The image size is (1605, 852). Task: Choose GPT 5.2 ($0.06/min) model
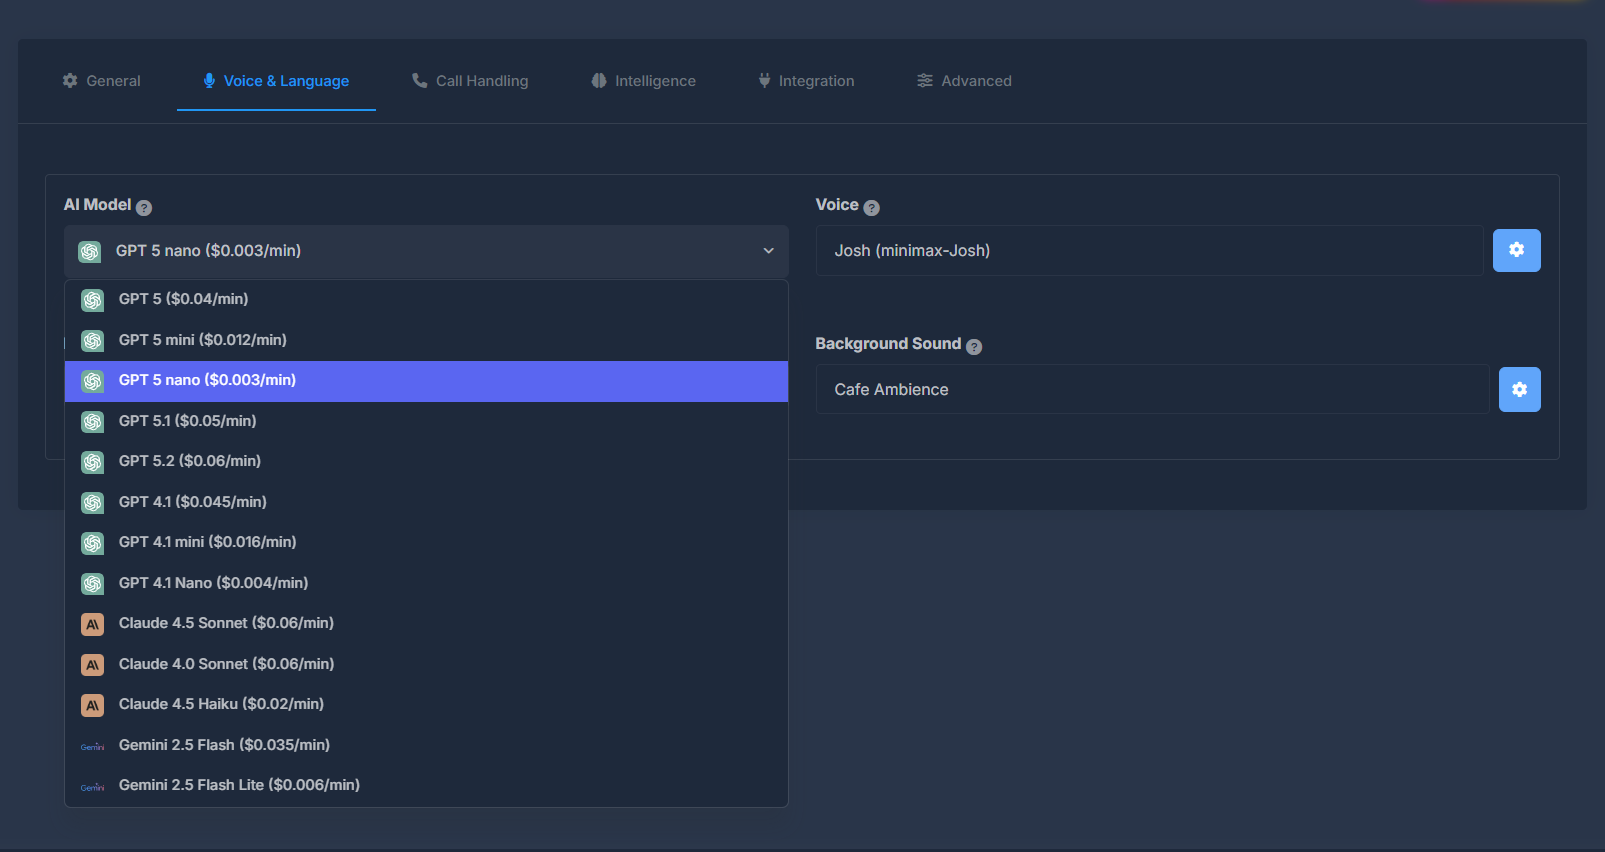coord(426,462)
